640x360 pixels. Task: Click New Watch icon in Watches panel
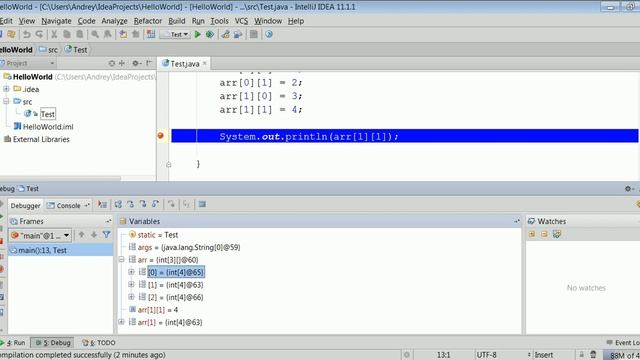coord(532,234)
